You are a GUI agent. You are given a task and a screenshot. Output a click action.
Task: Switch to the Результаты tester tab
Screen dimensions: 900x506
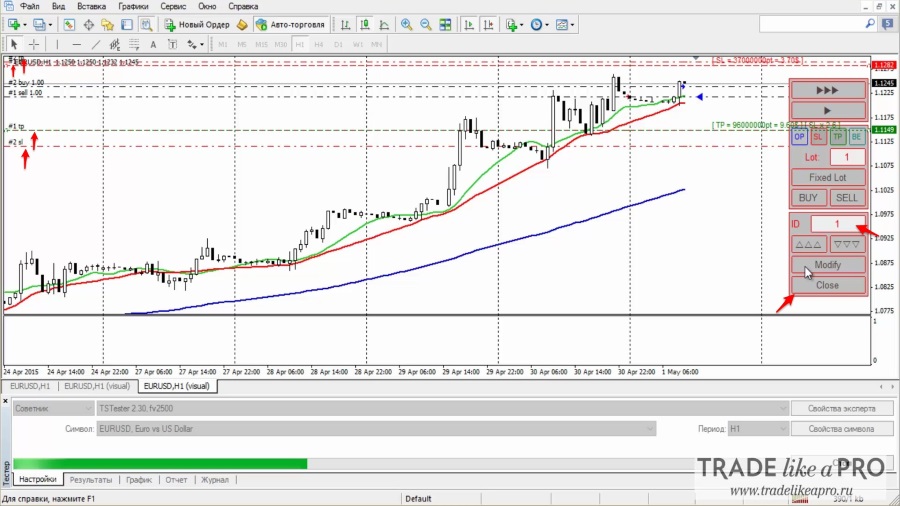pyautogui.click(x=91, y=480)
